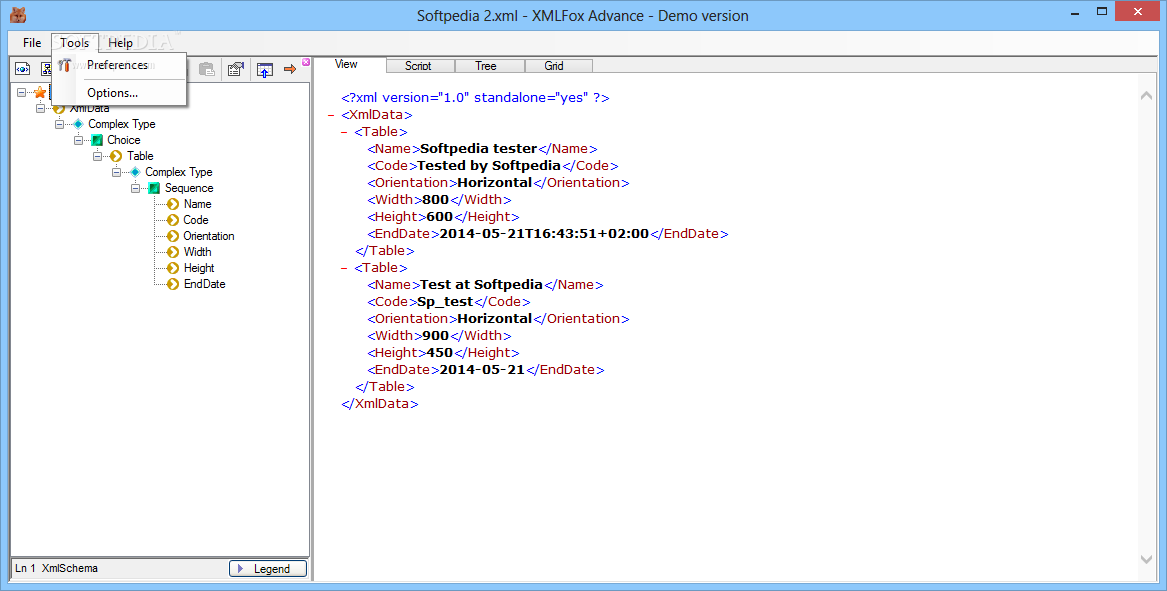The height and width of the screenshot is (591, 1167).
Task: Open Preferences from the Tools menu
Action: 117,65
